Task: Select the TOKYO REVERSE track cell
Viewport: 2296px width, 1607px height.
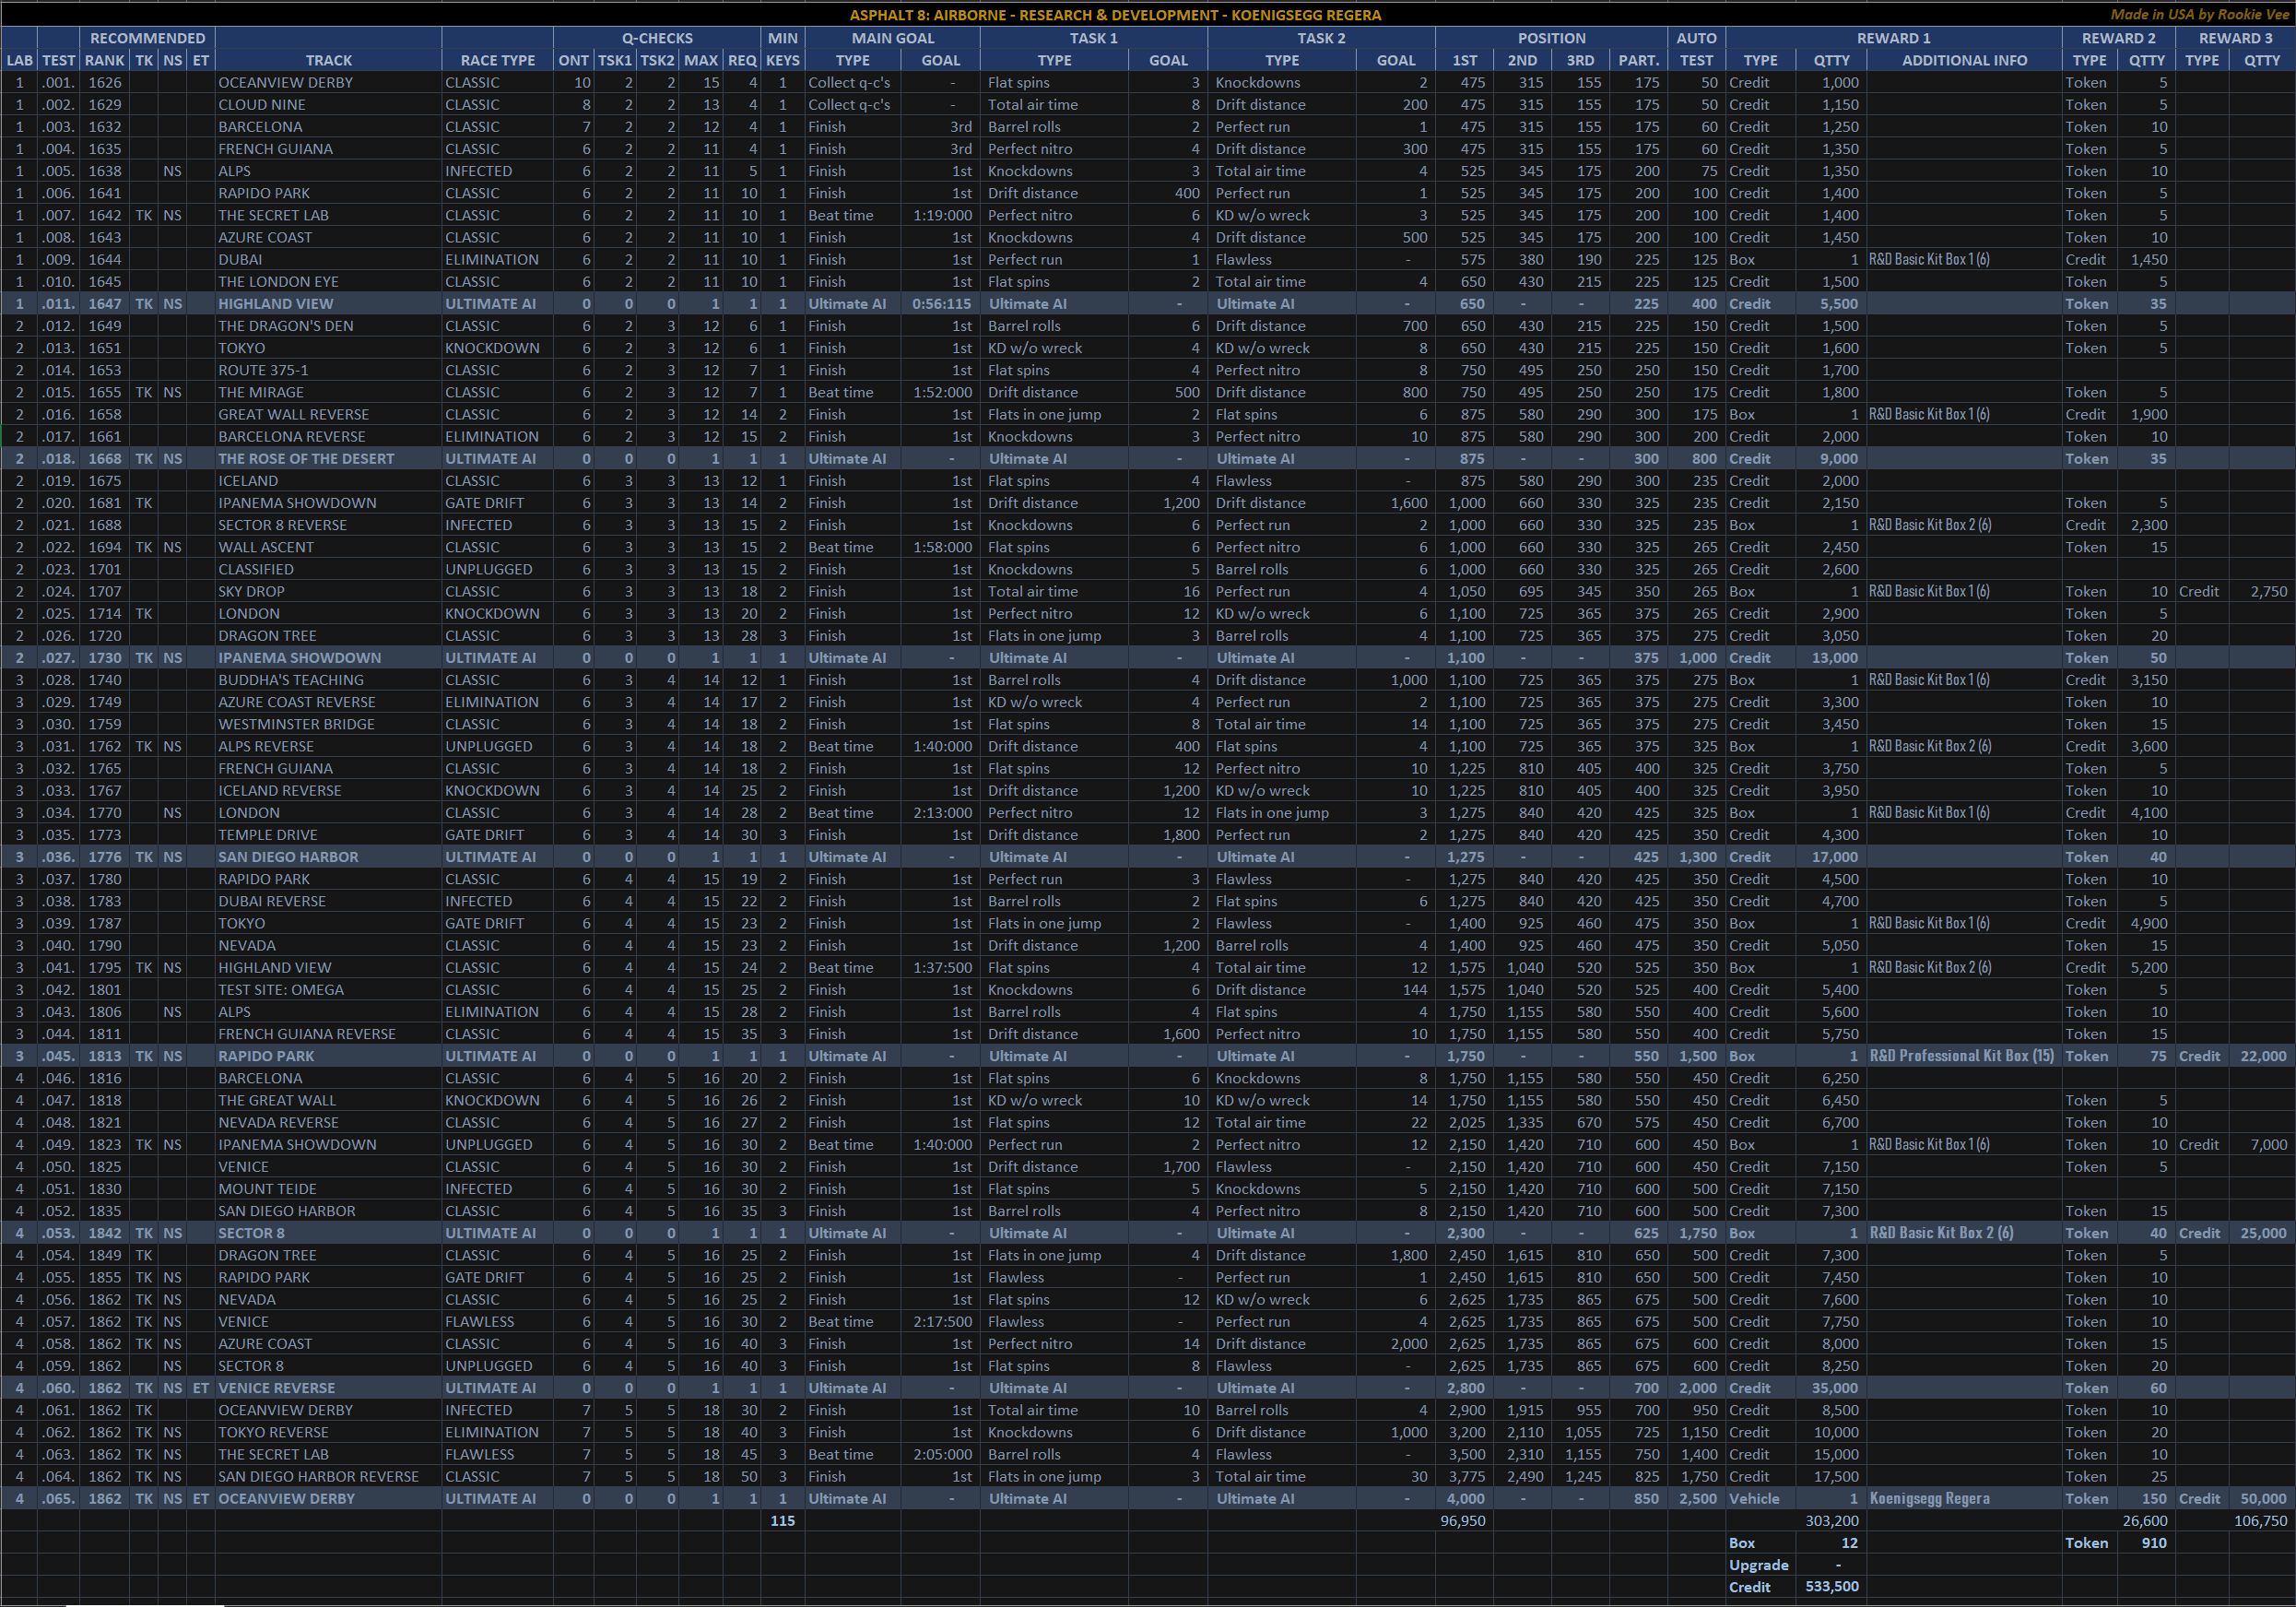Action: (x=328, y=1432)
